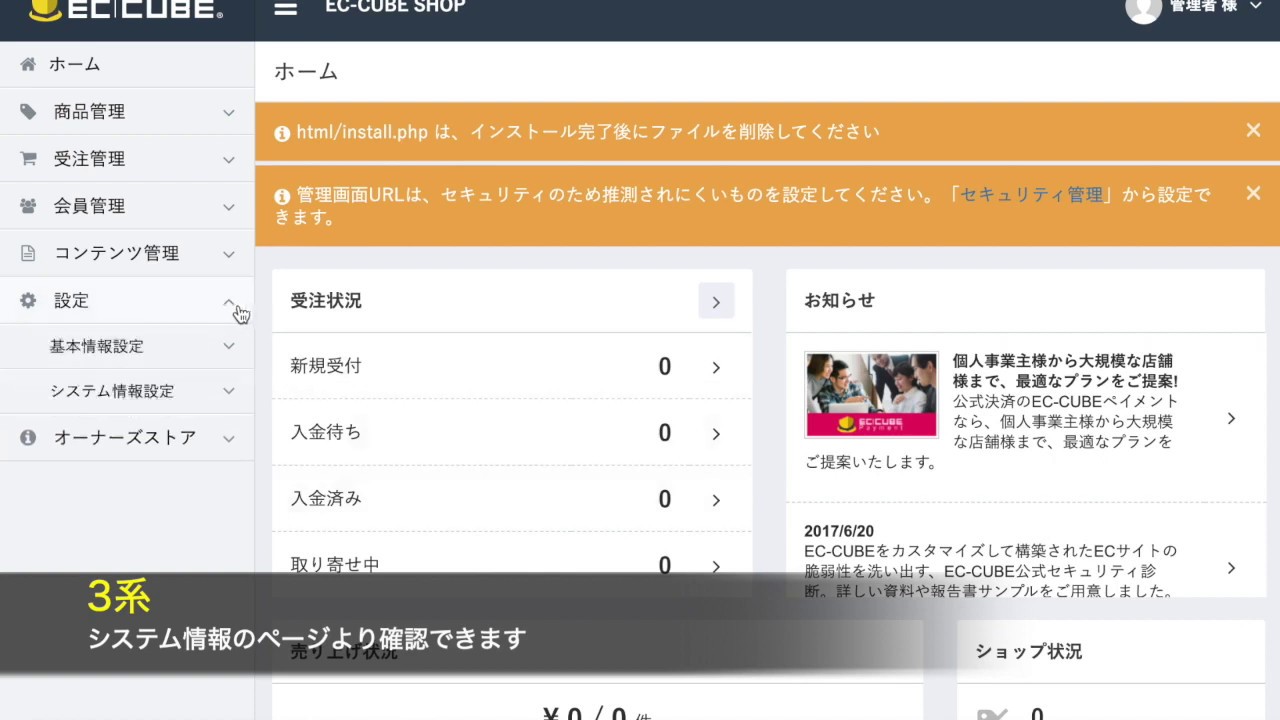Click the 受注状況 panel heading

pyautogui.click(x=326, y=300)
